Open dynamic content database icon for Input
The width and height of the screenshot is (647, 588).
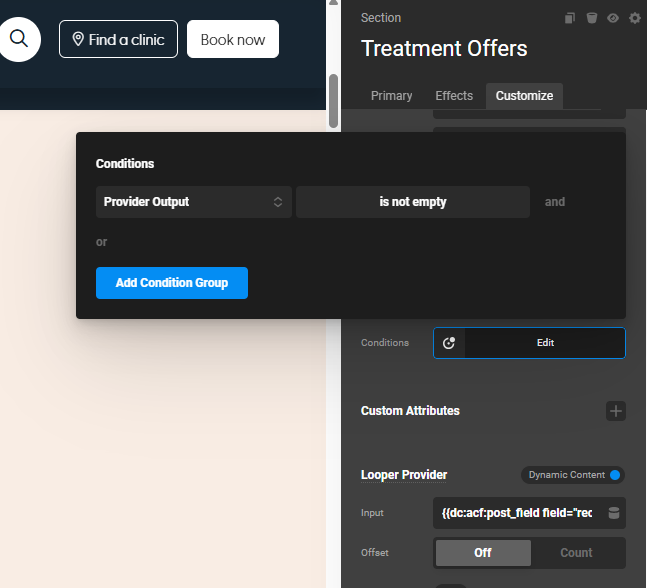click(614, 513)
